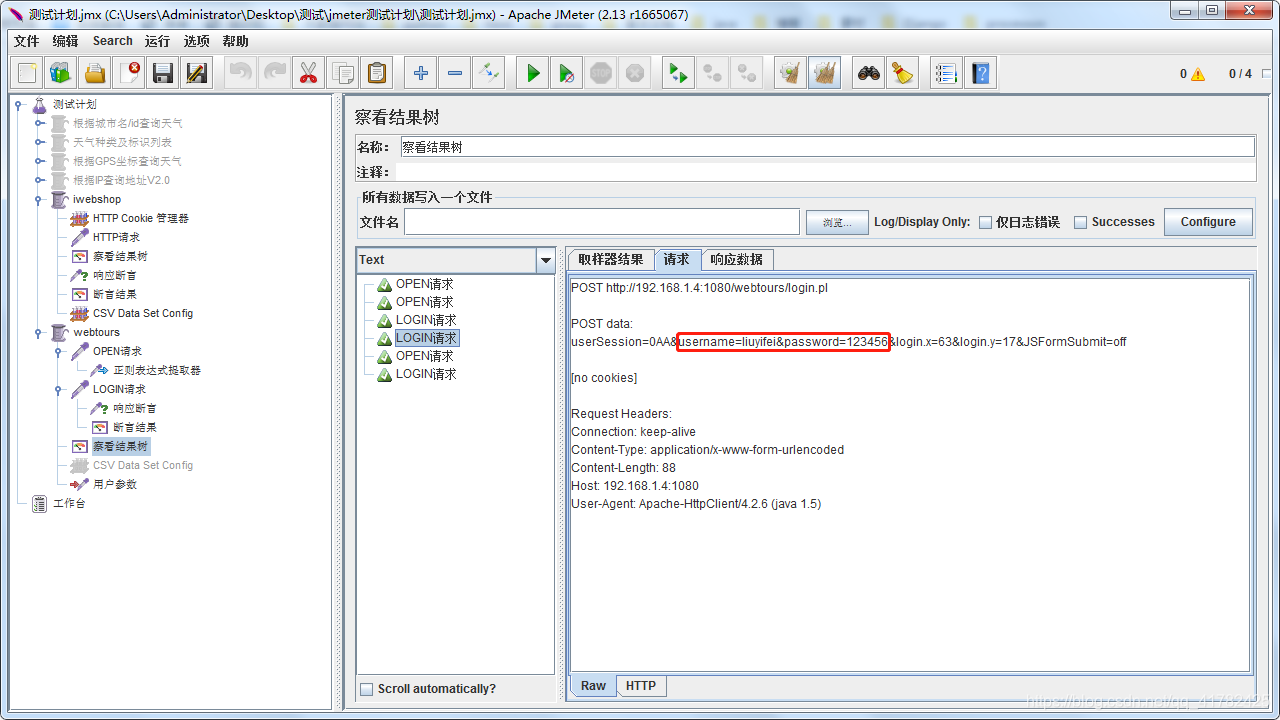1280x720 pixels.
Task: Open the Search menu
Action: point(113,41)
